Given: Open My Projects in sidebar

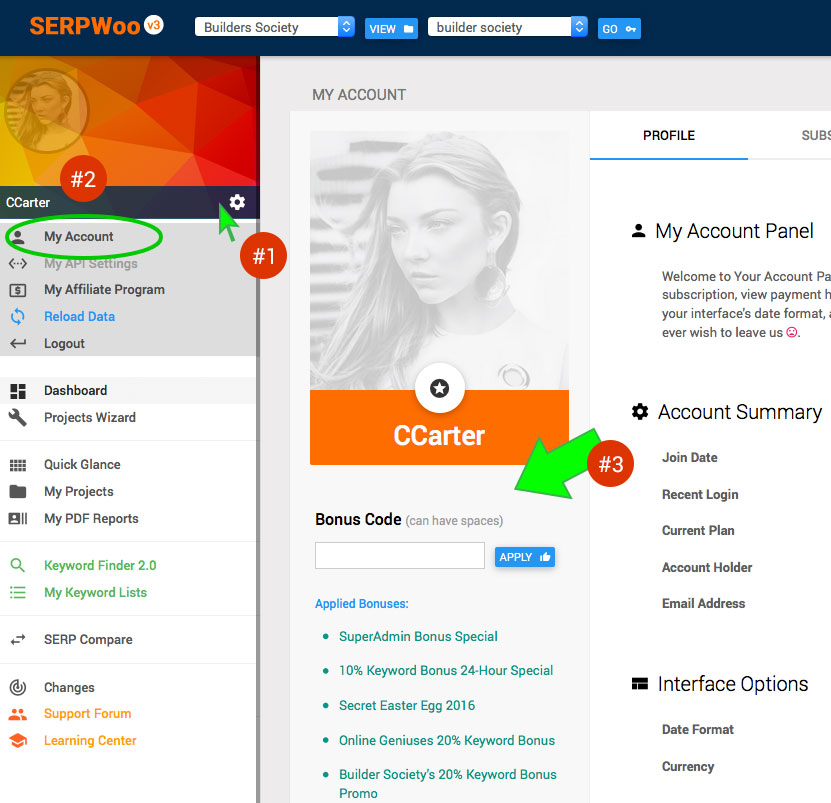Looking at the screenshot, I should 79,491.
